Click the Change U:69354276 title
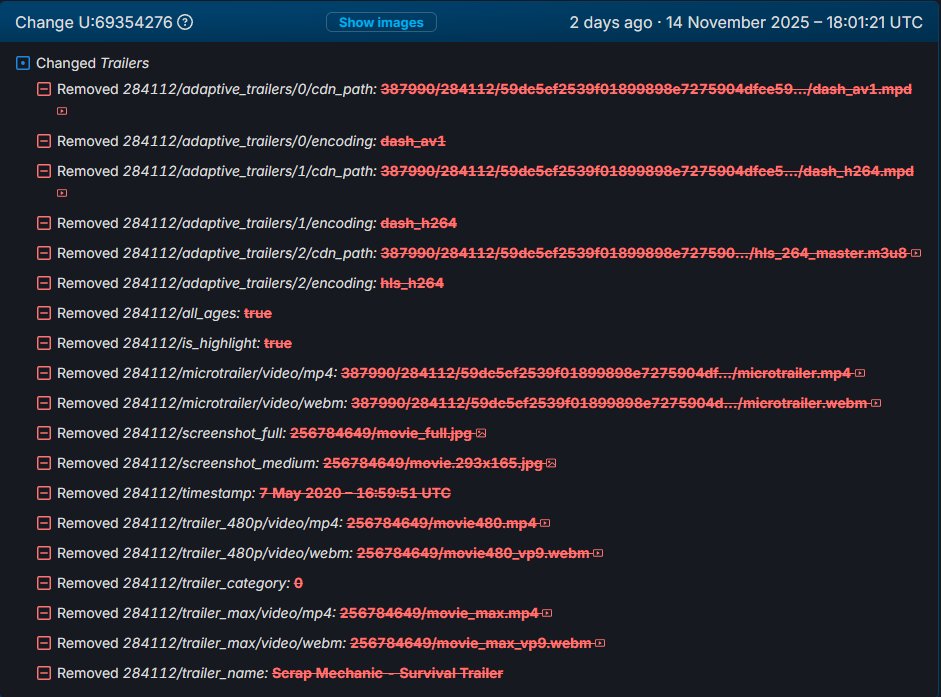This screenshot has width=941, height=697. click(x=94, y=22)
